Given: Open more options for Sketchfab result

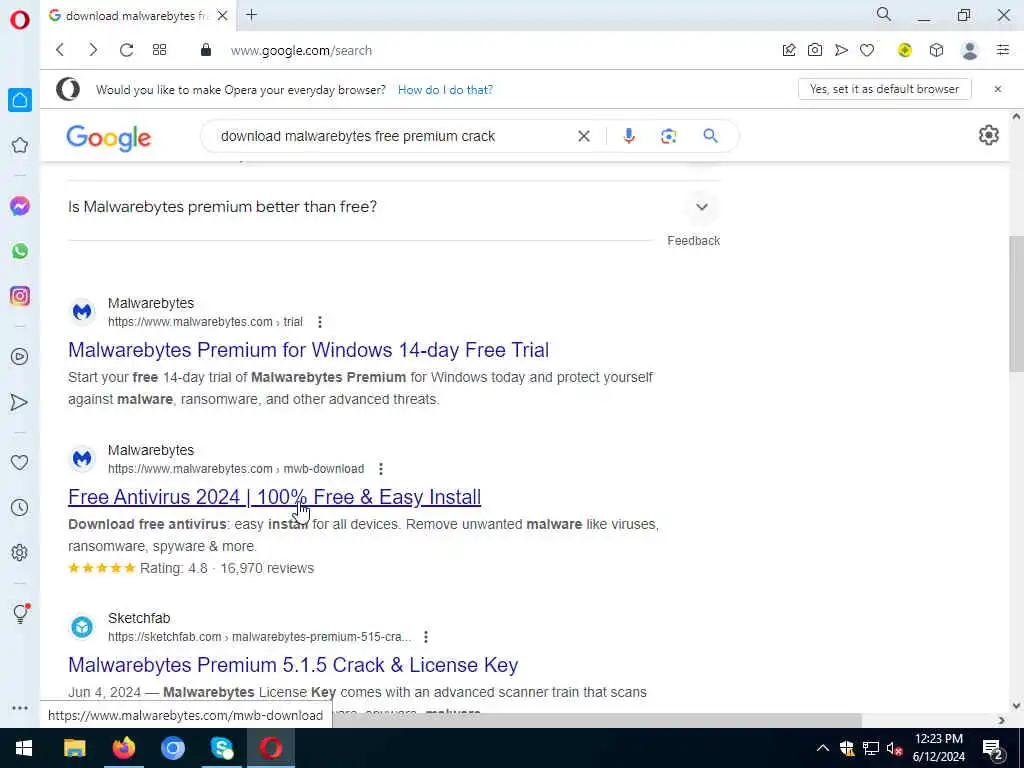Looking at the screenshot, I should click(426, 637).
